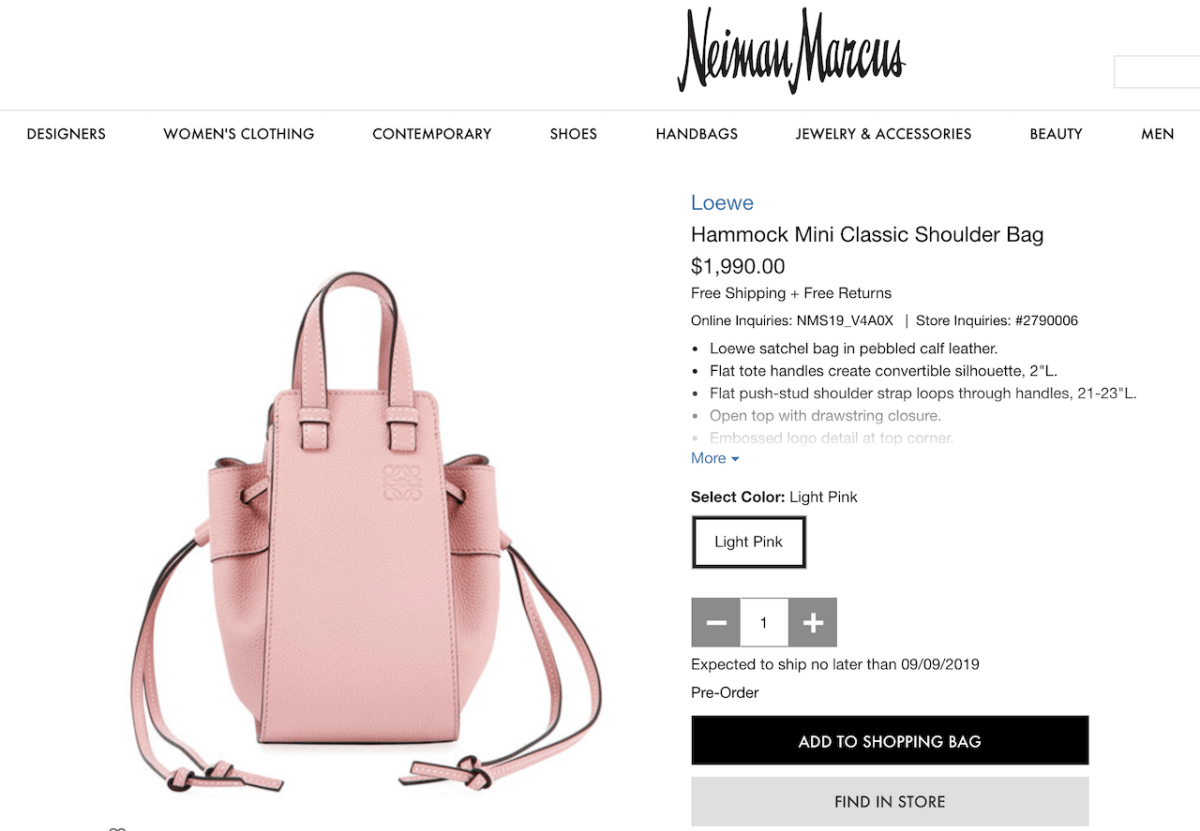
Task: Click the Hammock Mini Classic Shoulder Bag title
Action: click(867, 235)
